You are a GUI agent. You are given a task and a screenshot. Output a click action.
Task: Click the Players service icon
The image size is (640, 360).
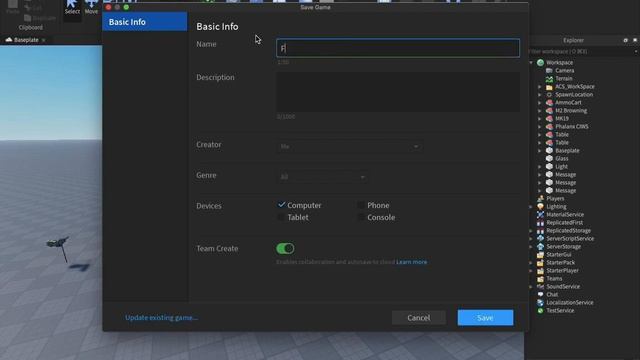(540, 198)
